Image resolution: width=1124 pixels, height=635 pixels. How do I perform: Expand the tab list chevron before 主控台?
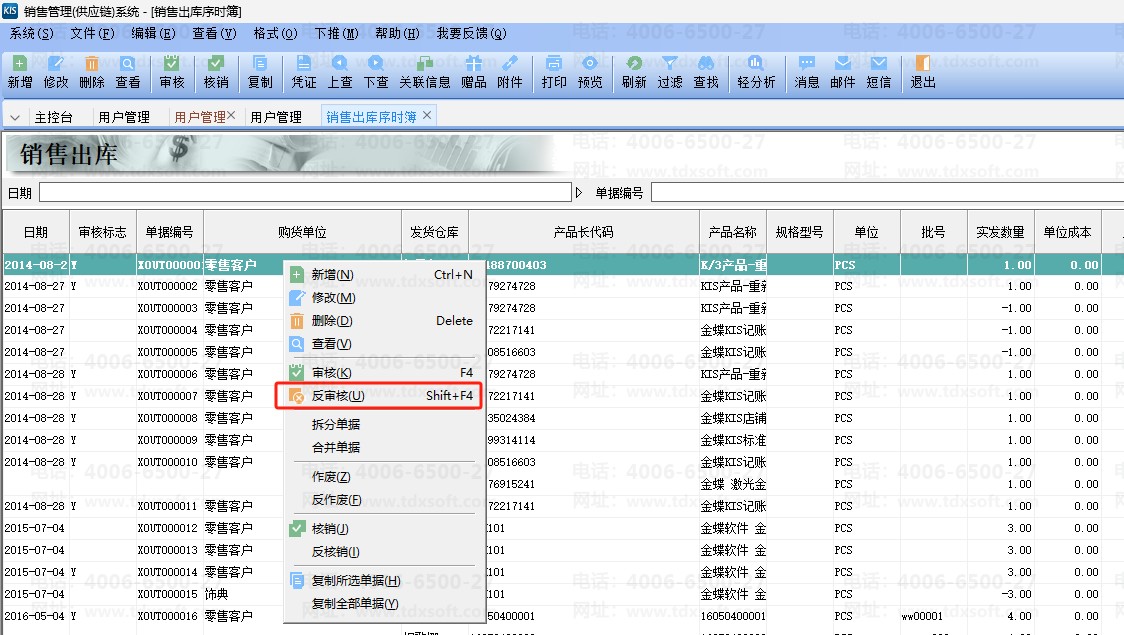15,117
